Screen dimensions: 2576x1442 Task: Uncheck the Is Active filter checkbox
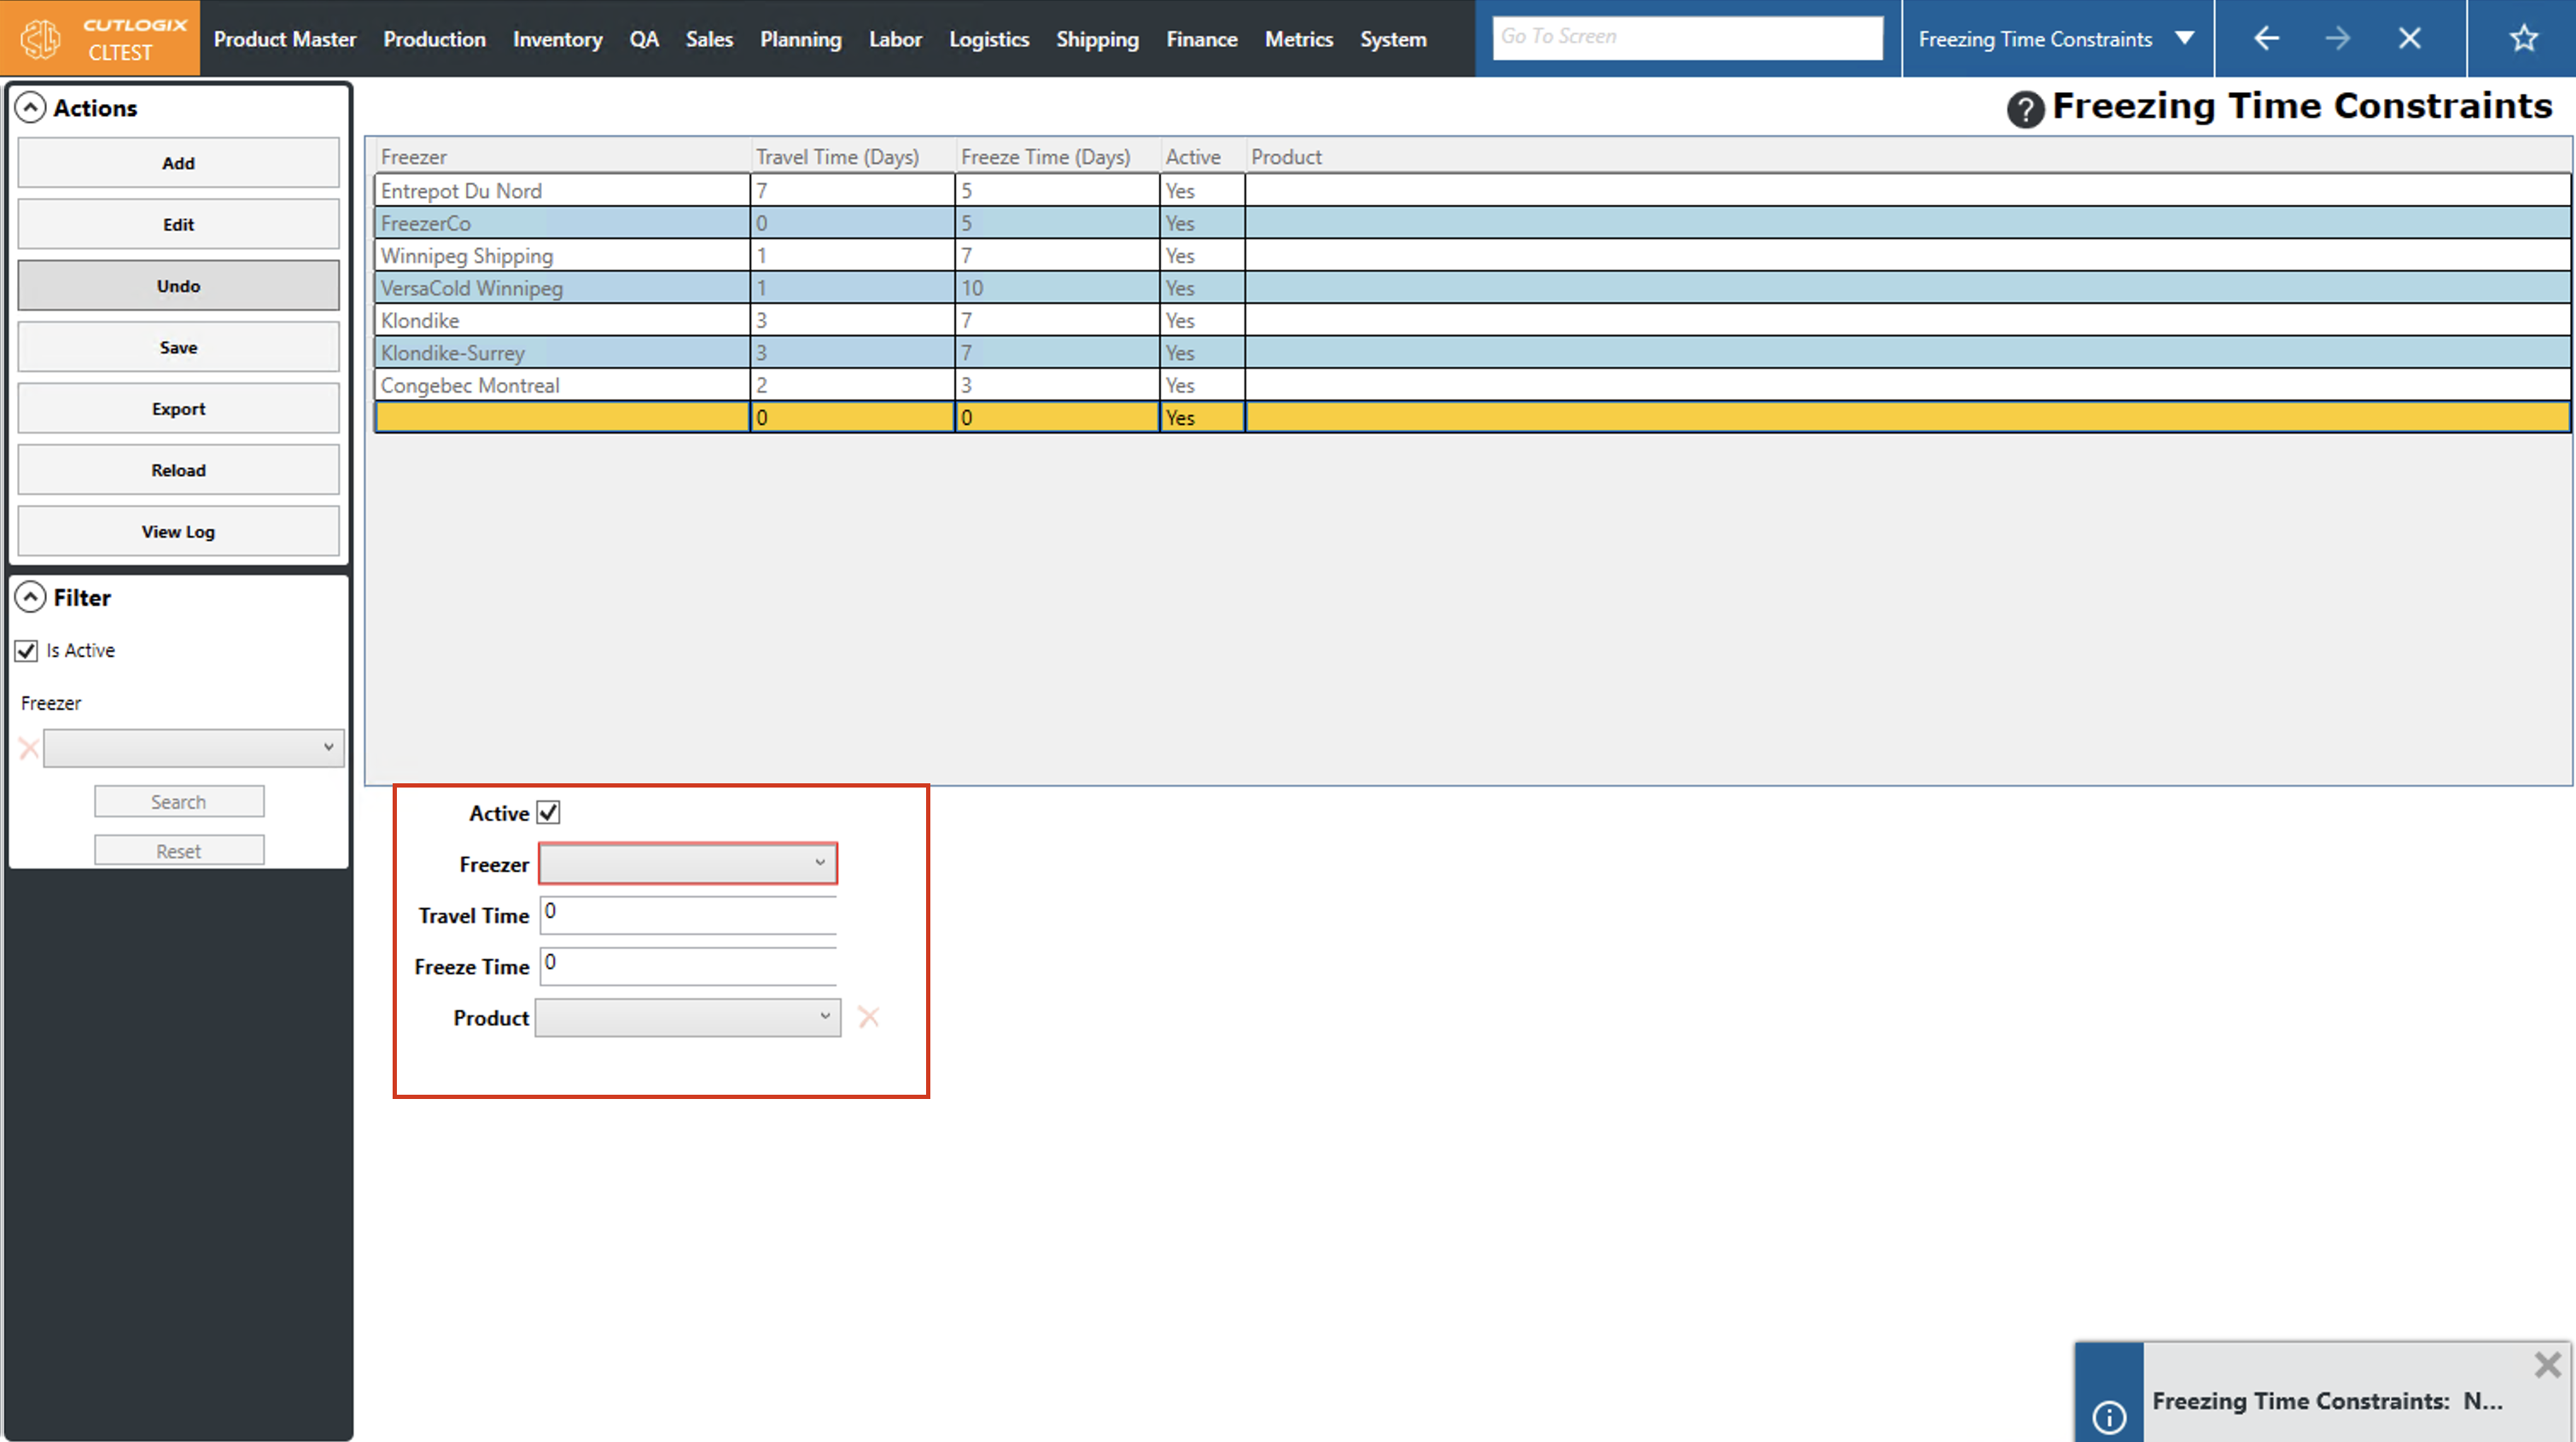pyautogui.click(x=27, y=650)
